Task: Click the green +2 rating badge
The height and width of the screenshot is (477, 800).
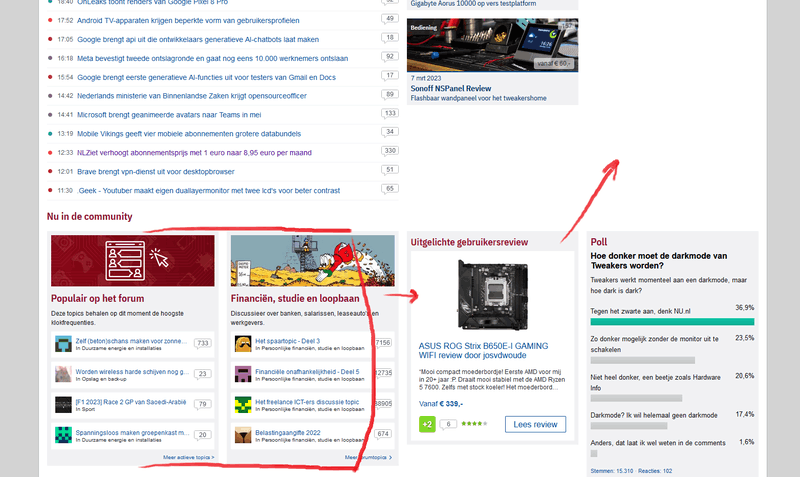Action: pos(427,424)
